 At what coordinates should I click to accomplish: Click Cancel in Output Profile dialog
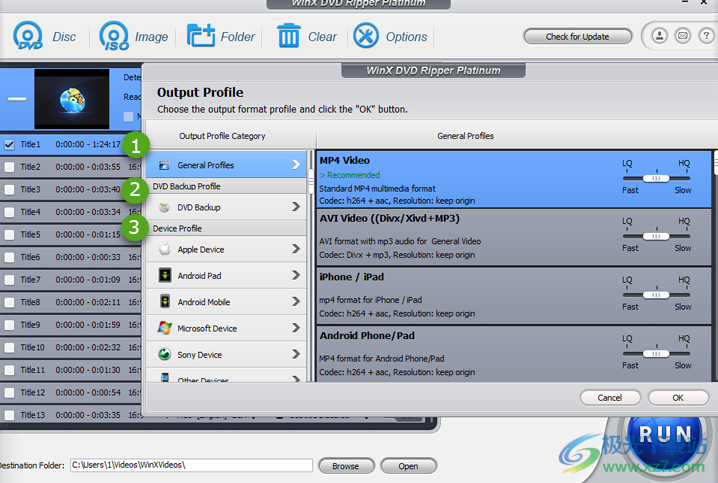pyautogui.click(x=609, y=397)
